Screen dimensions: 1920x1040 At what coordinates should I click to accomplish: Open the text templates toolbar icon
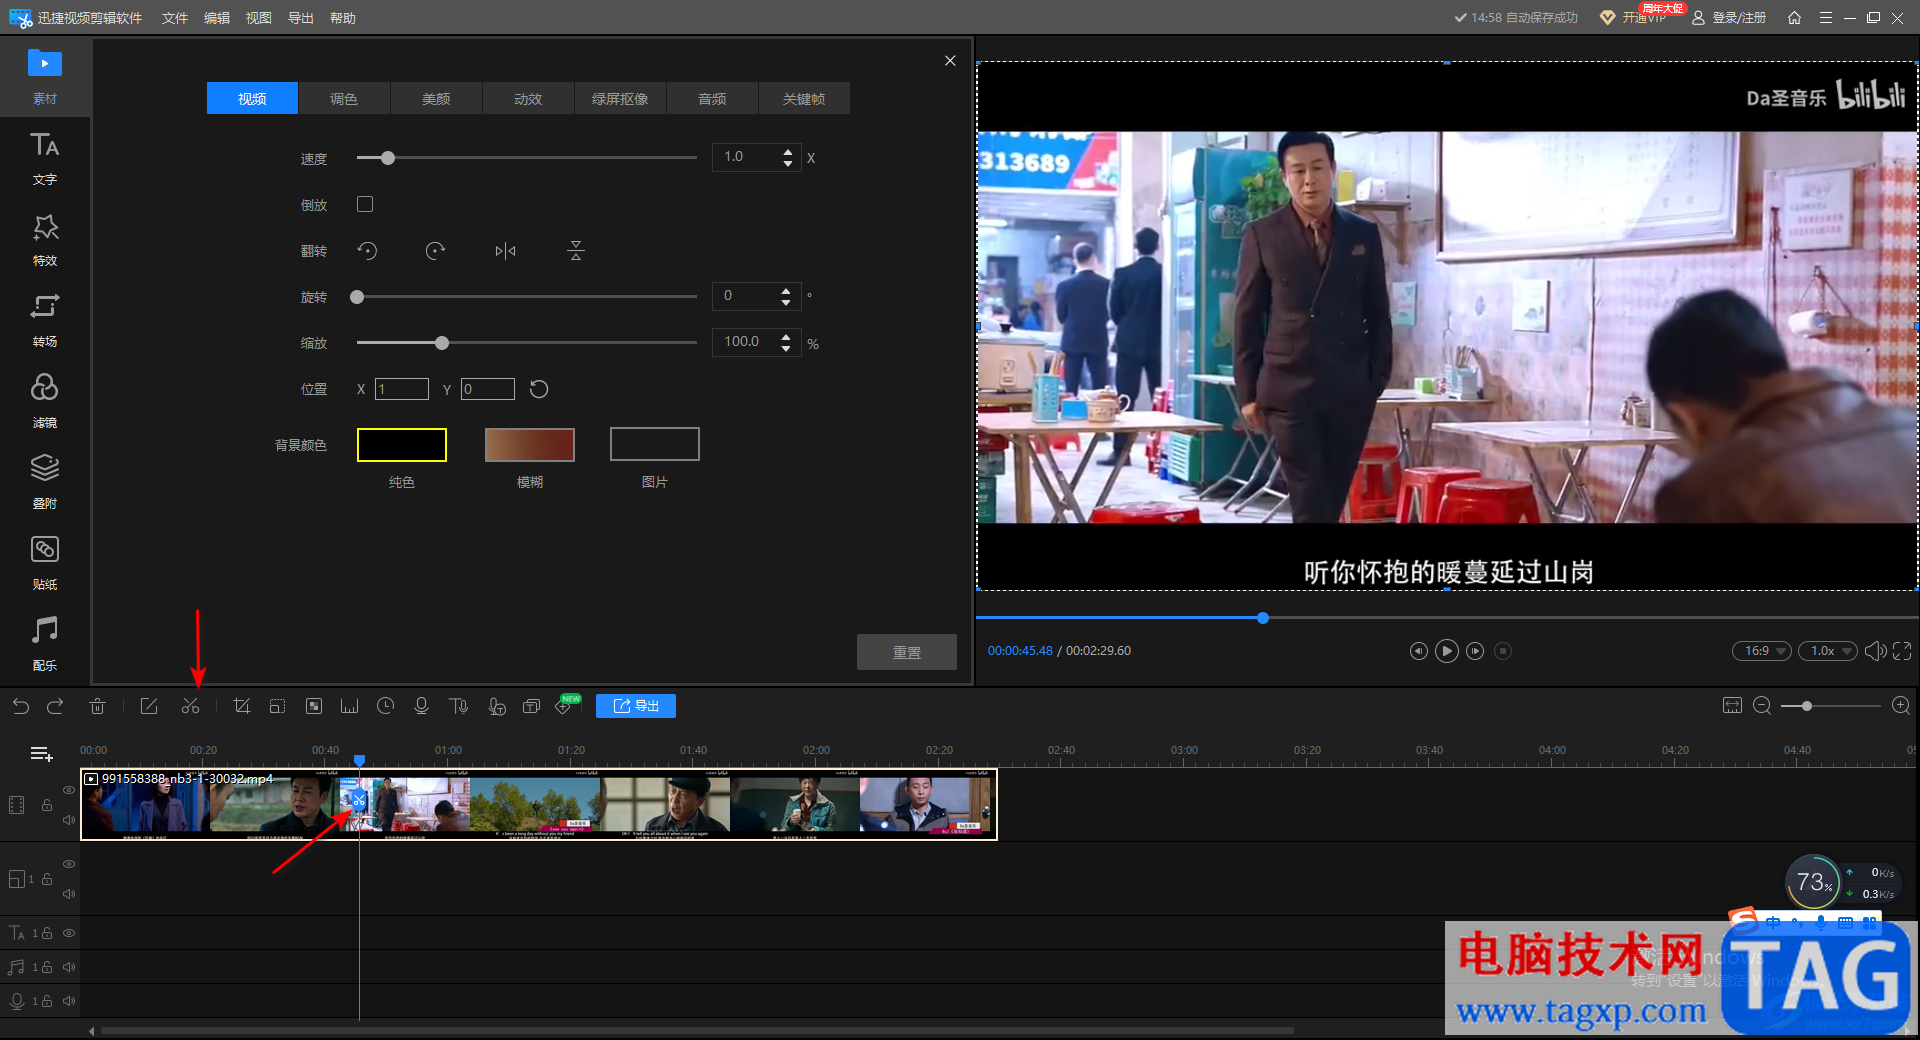point(531,706)
